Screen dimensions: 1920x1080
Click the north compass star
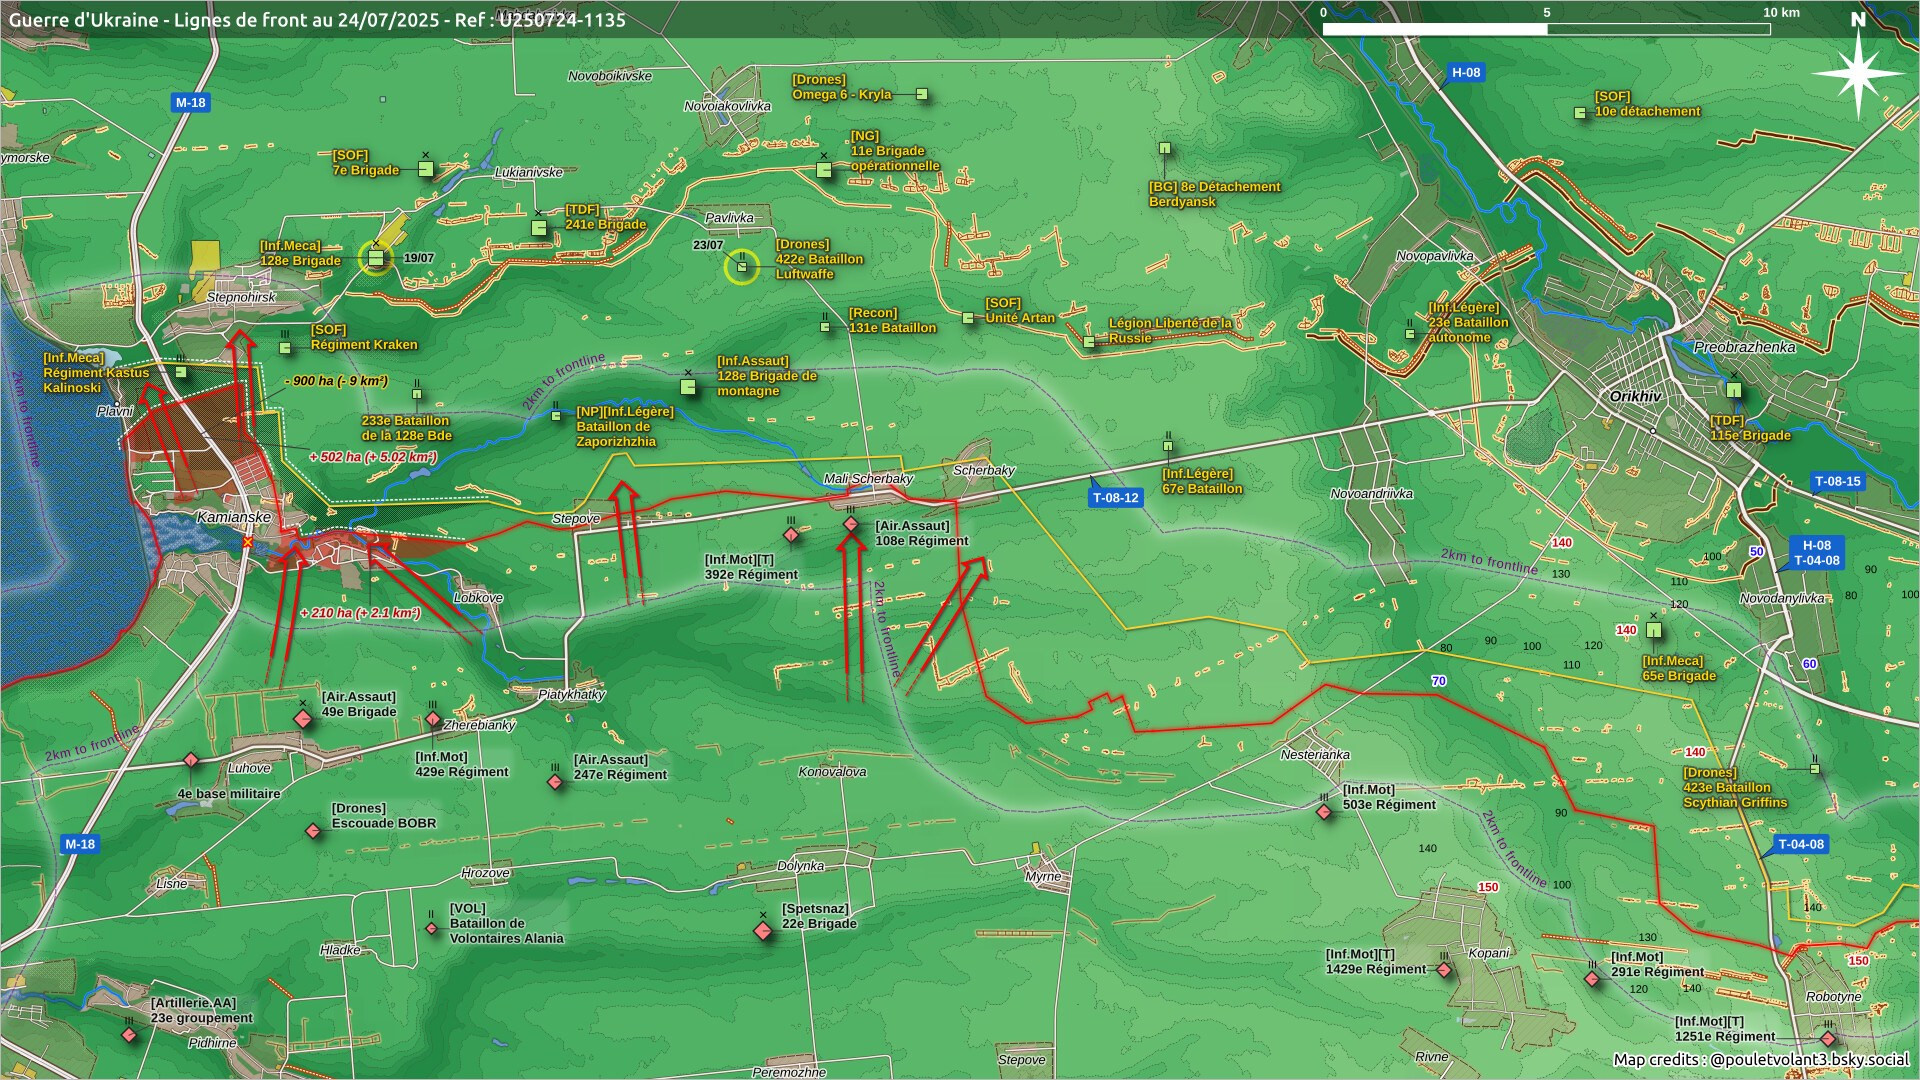coord(1858,75)
